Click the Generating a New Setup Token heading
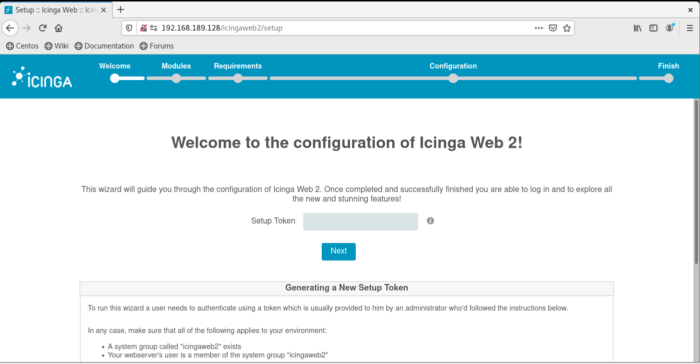Image resolution: width=700 pixels, height=364 pixels. (346, 288)
